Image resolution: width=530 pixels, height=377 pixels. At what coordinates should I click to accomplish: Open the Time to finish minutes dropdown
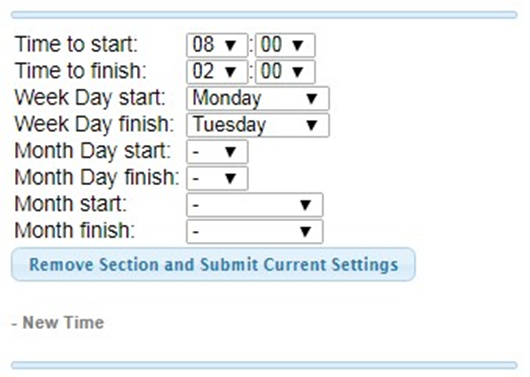(x=285, y=72)
